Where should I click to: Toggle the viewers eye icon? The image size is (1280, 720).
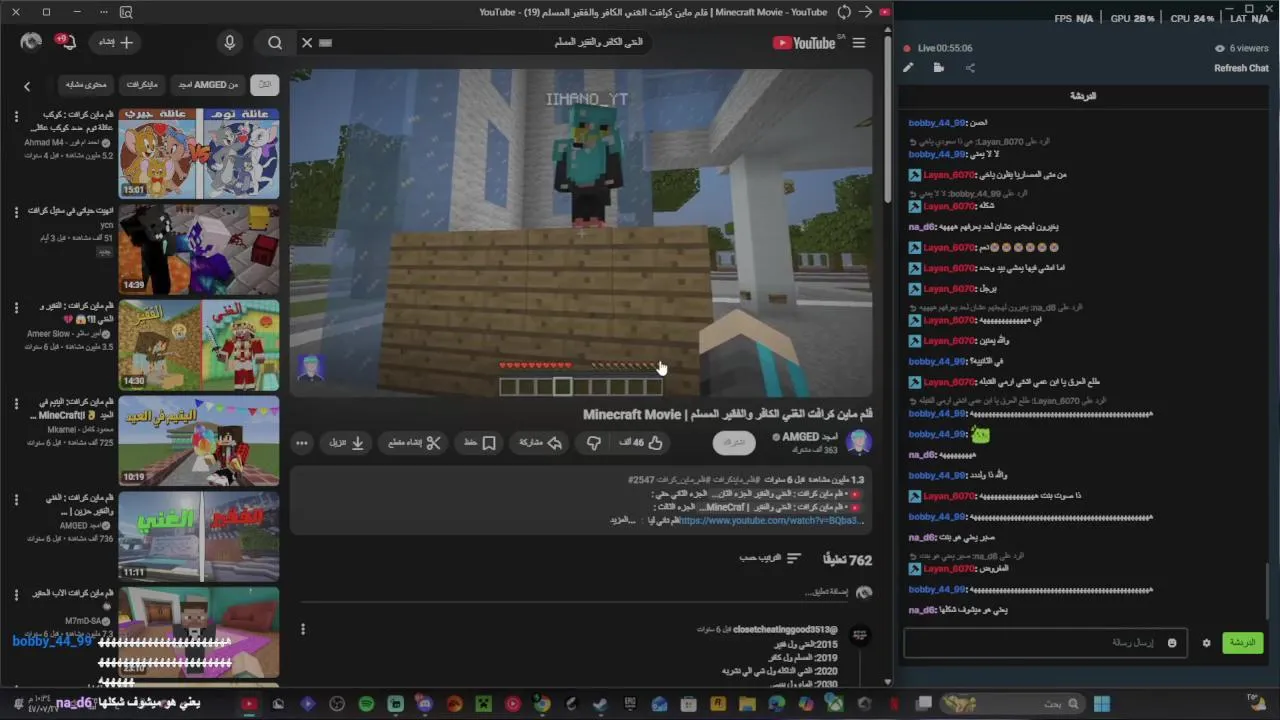[x=1219, y=48]
